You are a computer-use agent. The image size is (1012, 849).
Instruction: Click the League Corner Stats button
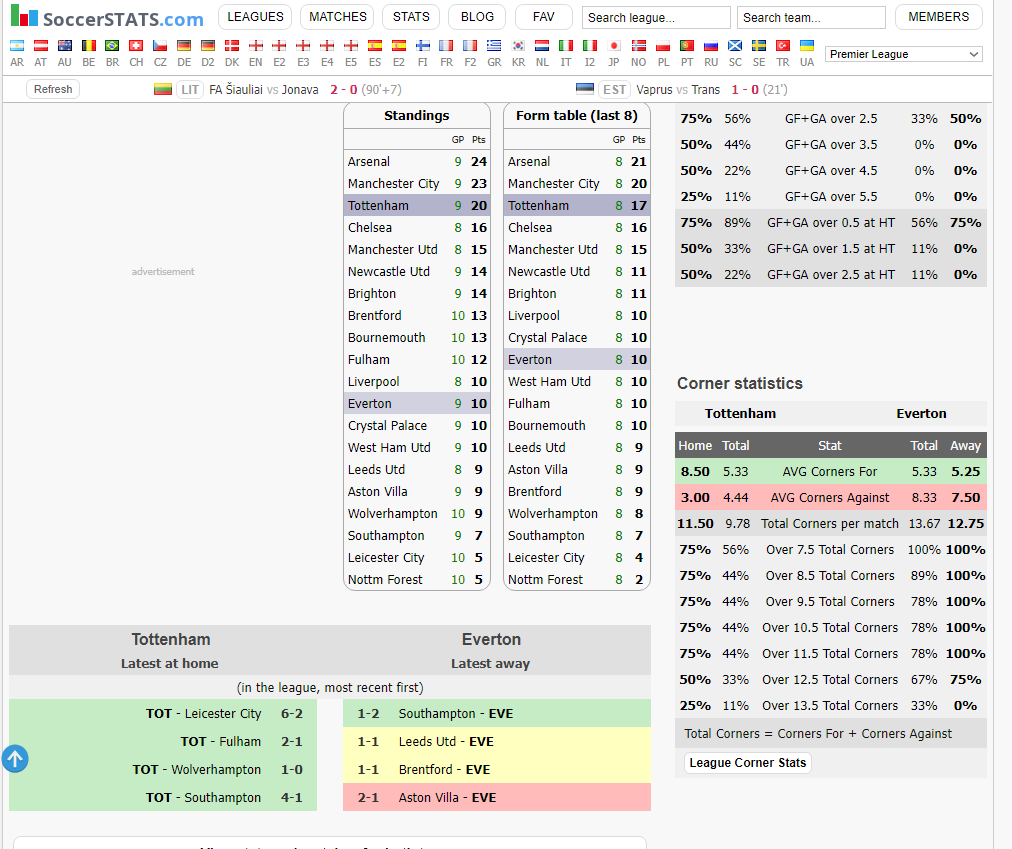747,763
